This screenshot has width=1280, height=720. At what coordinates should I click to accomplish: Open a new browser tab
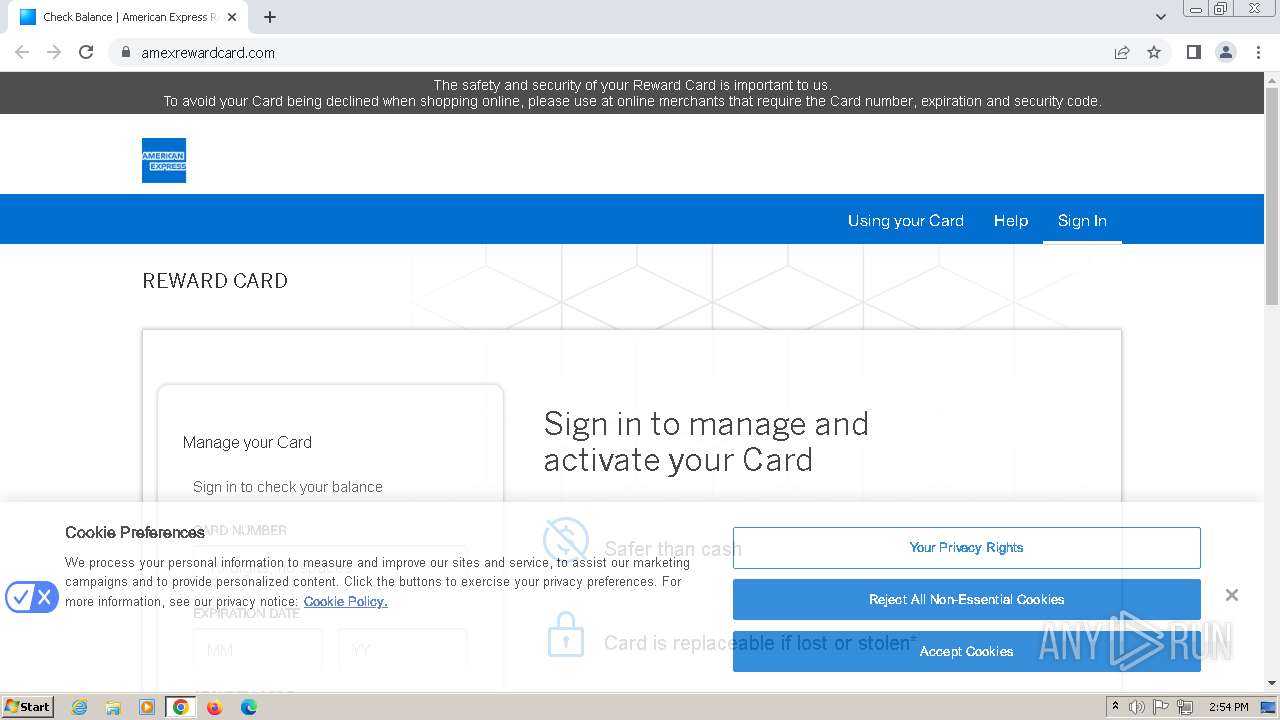pyautogui.click(x=270, y=17)
